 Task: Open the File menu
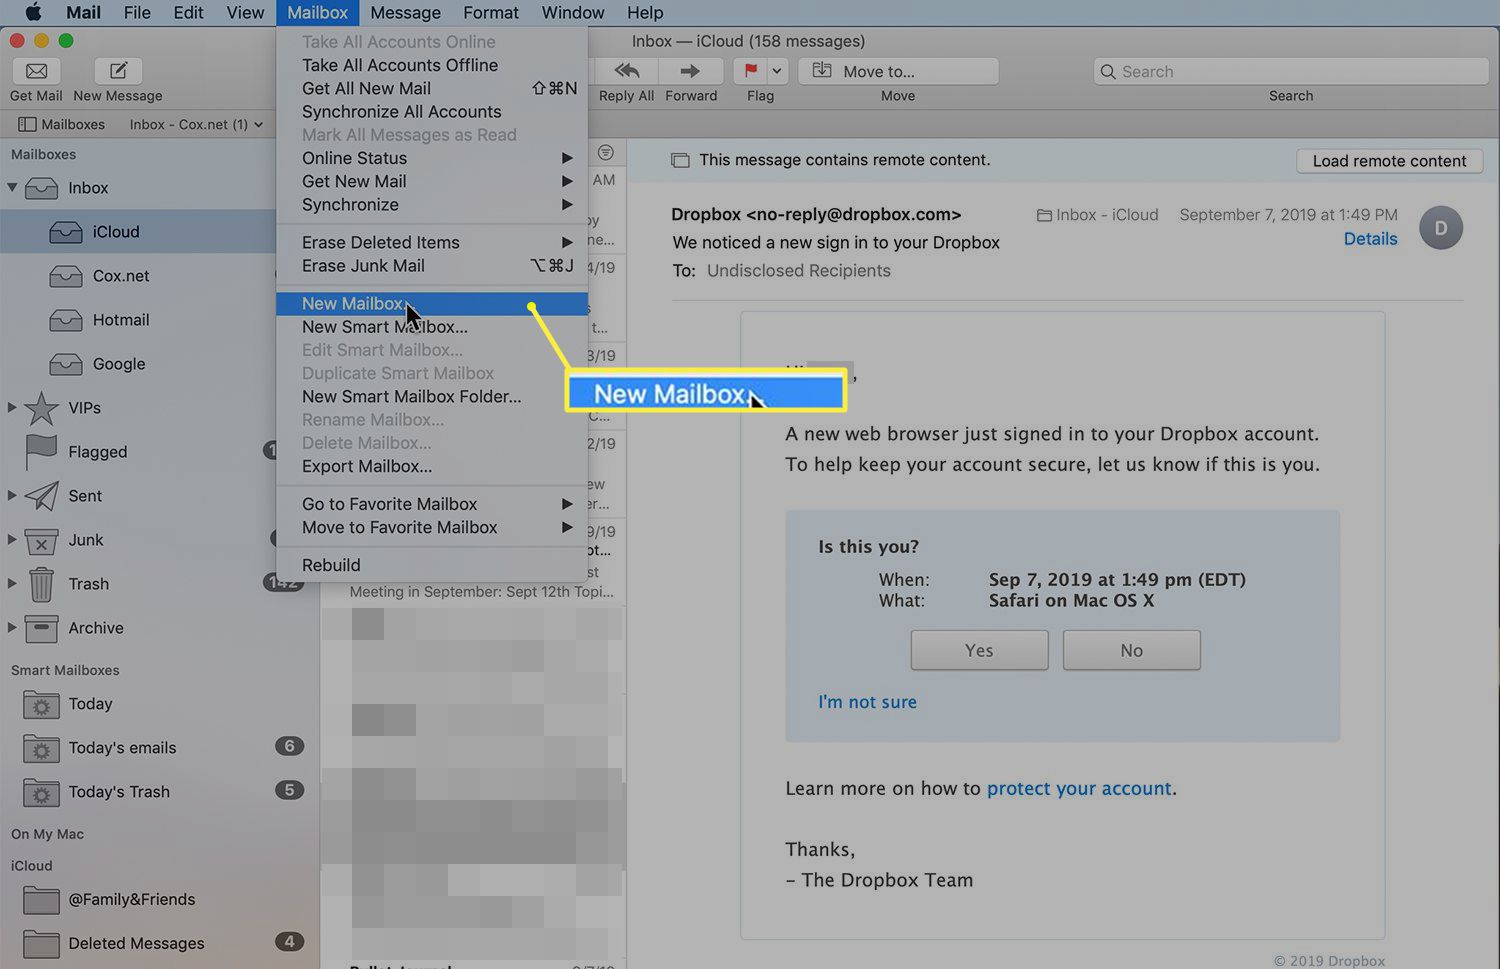(x=137, y=12)
